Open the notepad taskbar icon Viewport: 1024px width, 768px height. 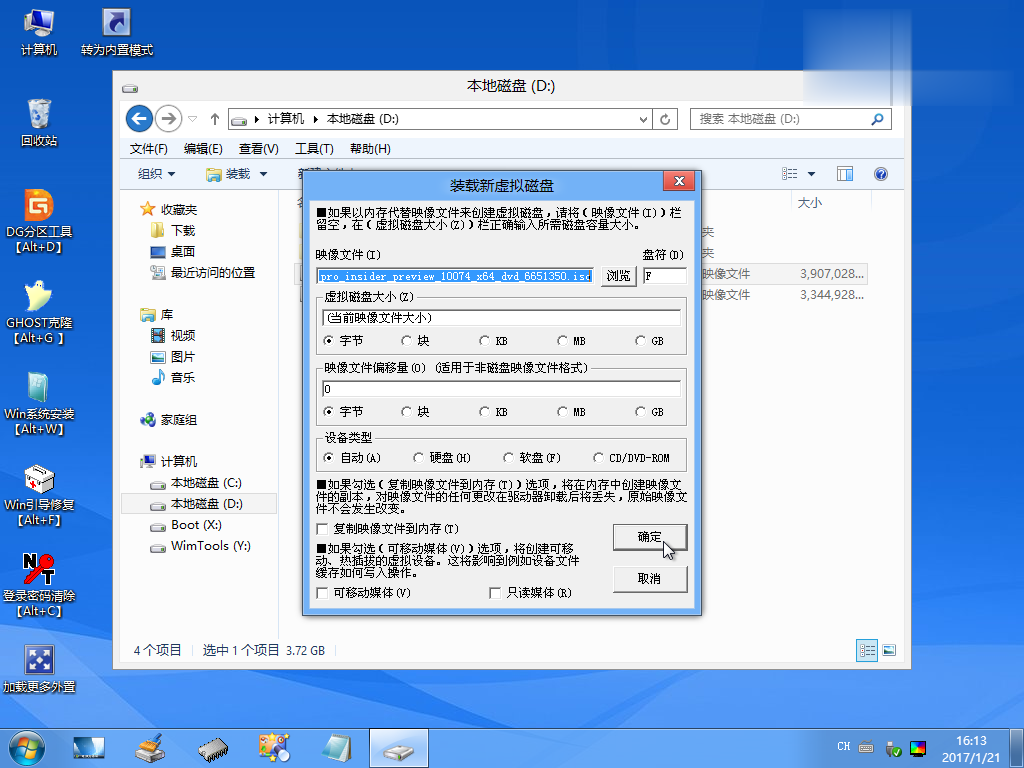[x=337, y=748]
